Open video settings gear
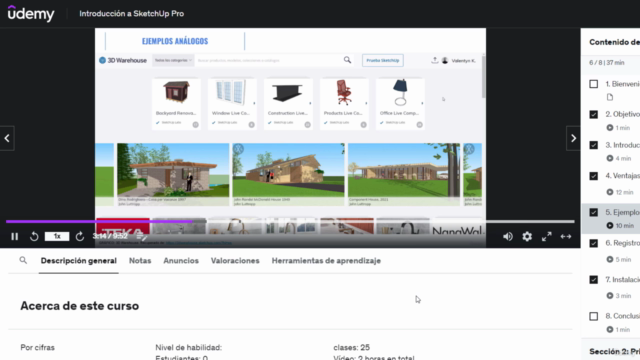This screenshot has width=640, height=360. tap(527, 236)
